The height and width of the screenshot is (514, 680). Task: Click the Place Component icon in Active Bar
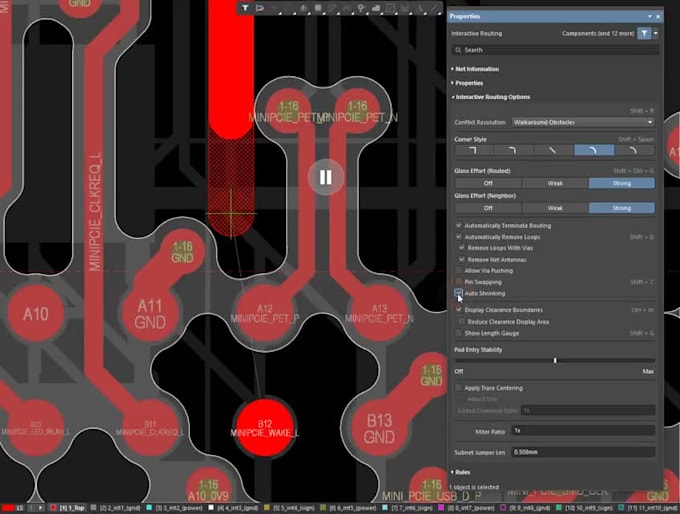click(318, 8)
